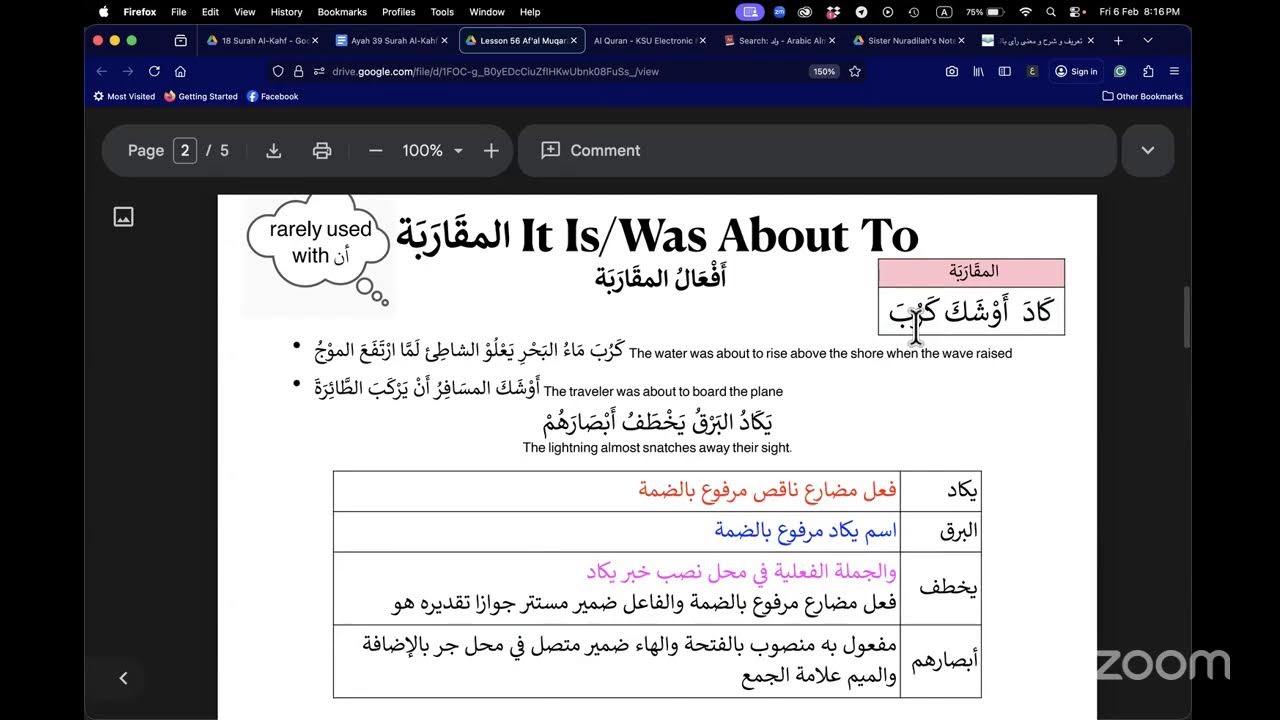Open the Most Visited bookmark

(125, 97)
